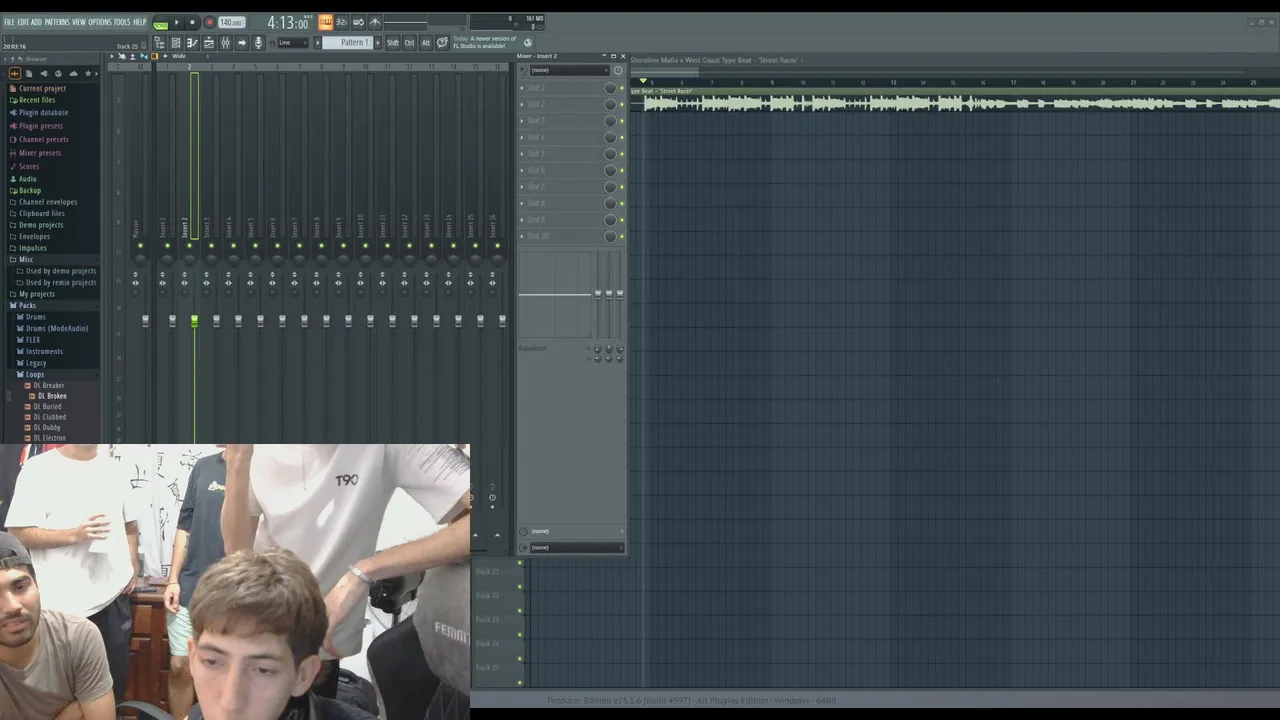Click the 4:13:00 time display
The height and width of the screenshot is (720, 1280).
pos(287,22)
